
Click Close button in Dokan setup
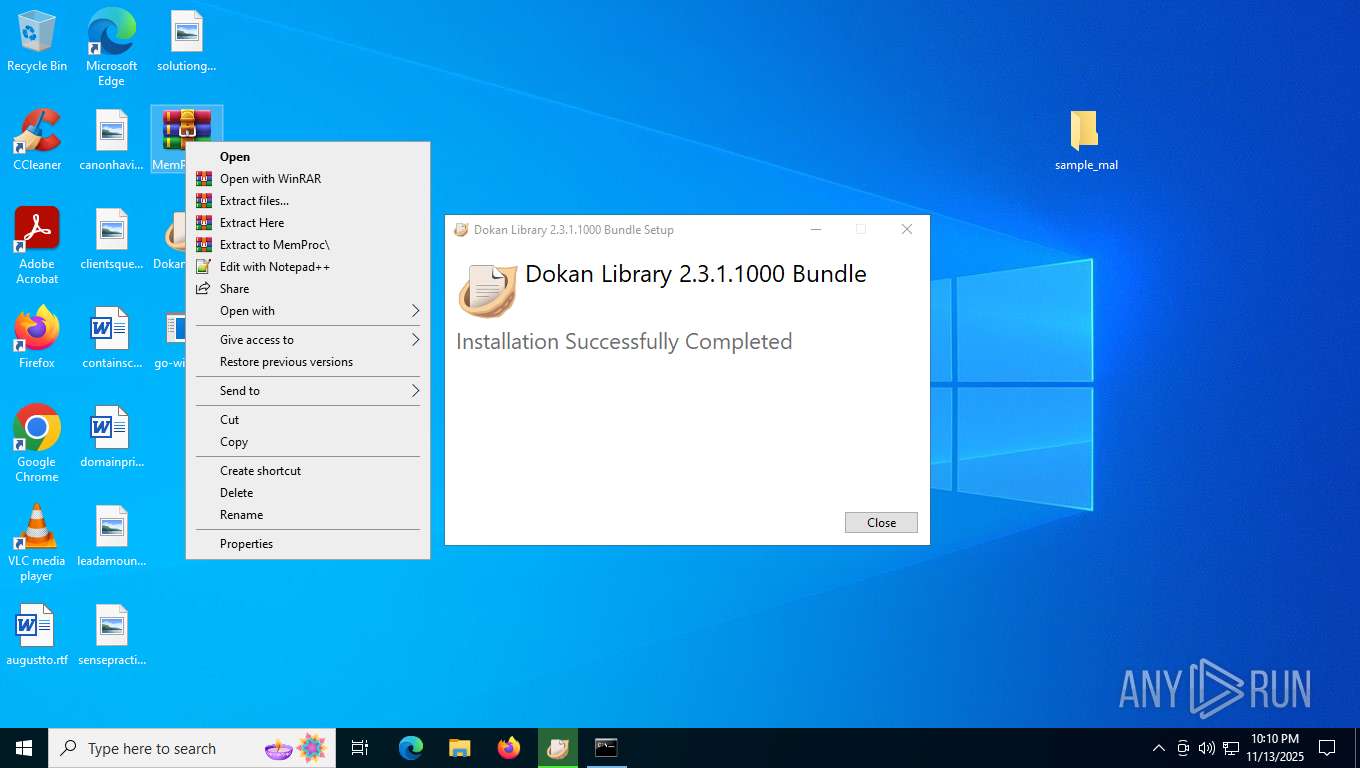click(881, 523)
